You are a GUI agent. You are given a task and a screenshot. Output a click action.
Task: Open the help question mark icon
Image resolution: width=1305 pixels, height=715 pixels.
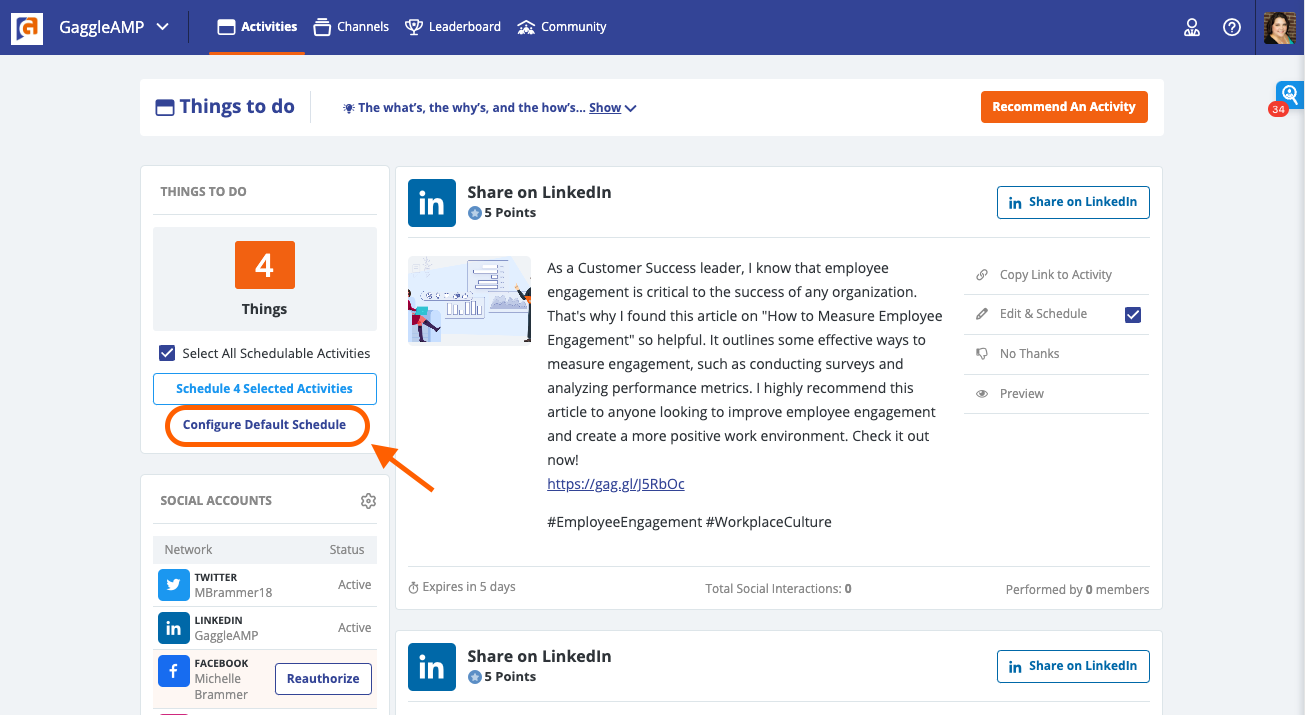(1232, 27)
